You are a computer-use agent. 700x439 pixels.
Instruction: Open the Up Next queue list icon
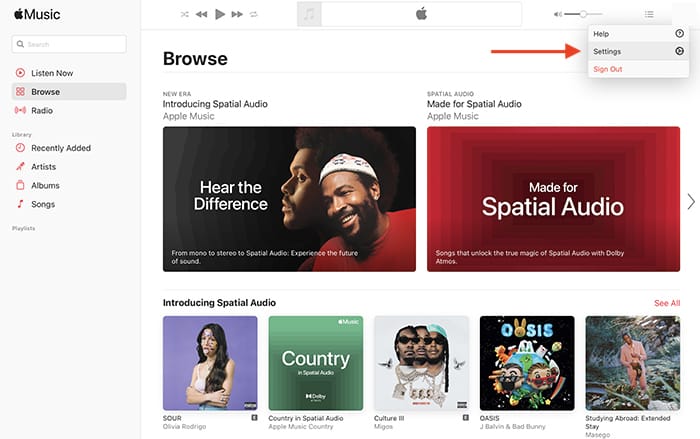(649, 14)
